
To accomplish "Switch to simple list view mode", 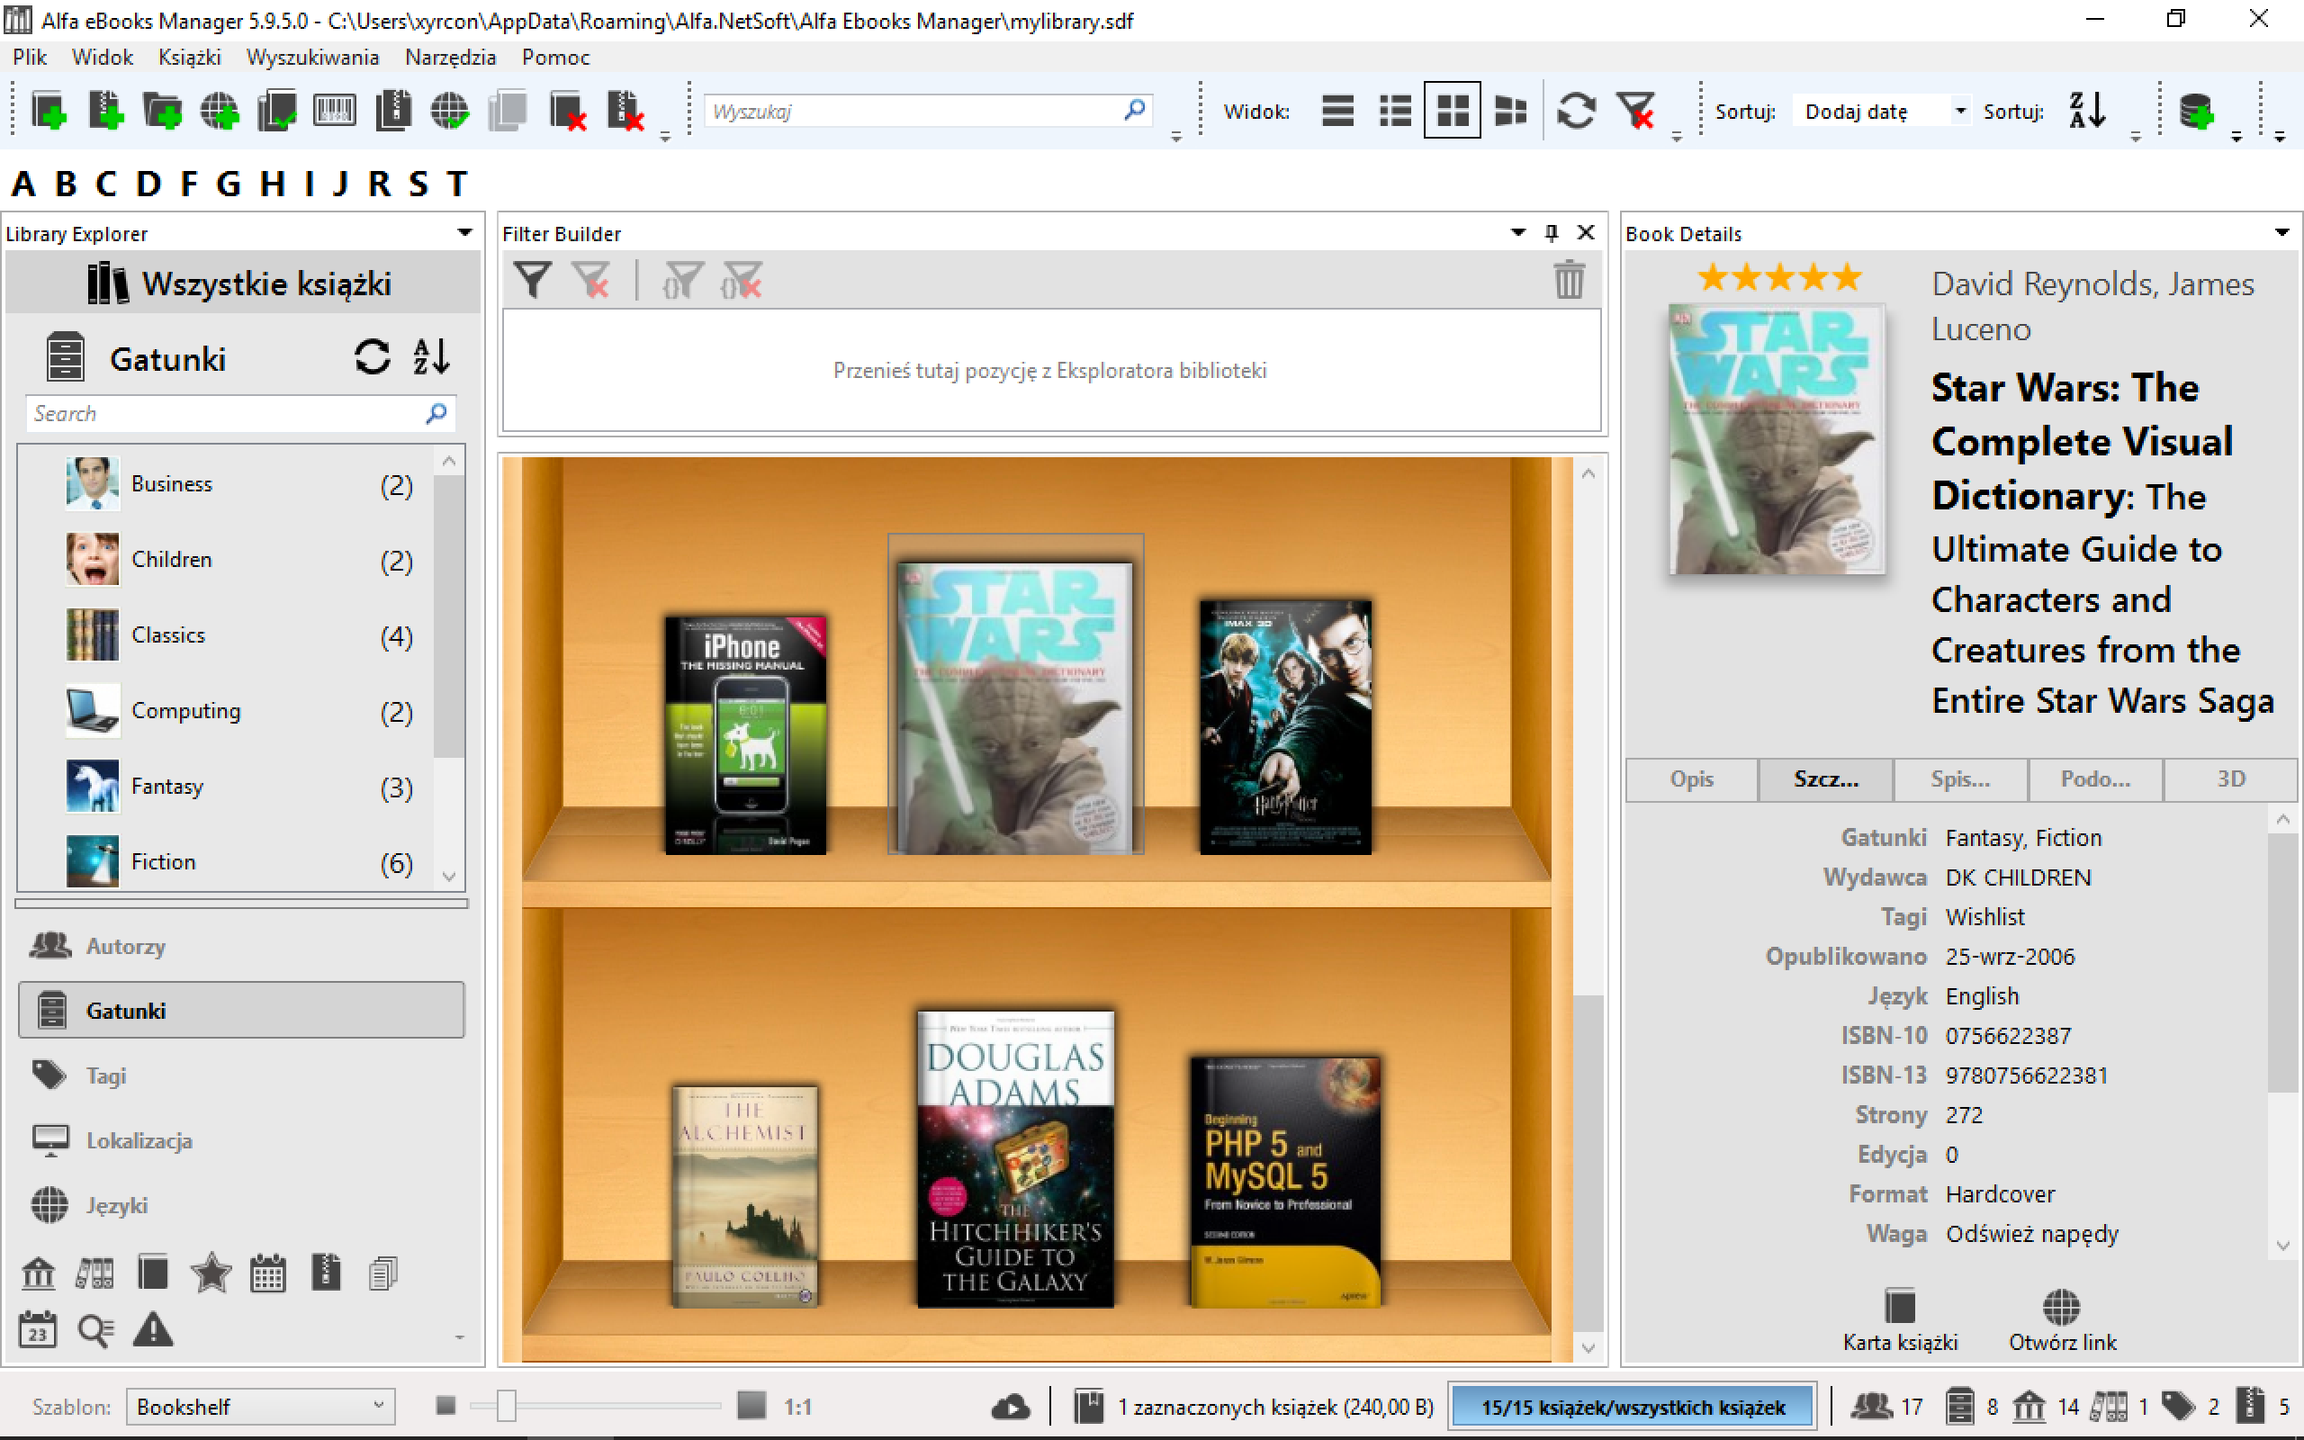I will coord(1337,110).
